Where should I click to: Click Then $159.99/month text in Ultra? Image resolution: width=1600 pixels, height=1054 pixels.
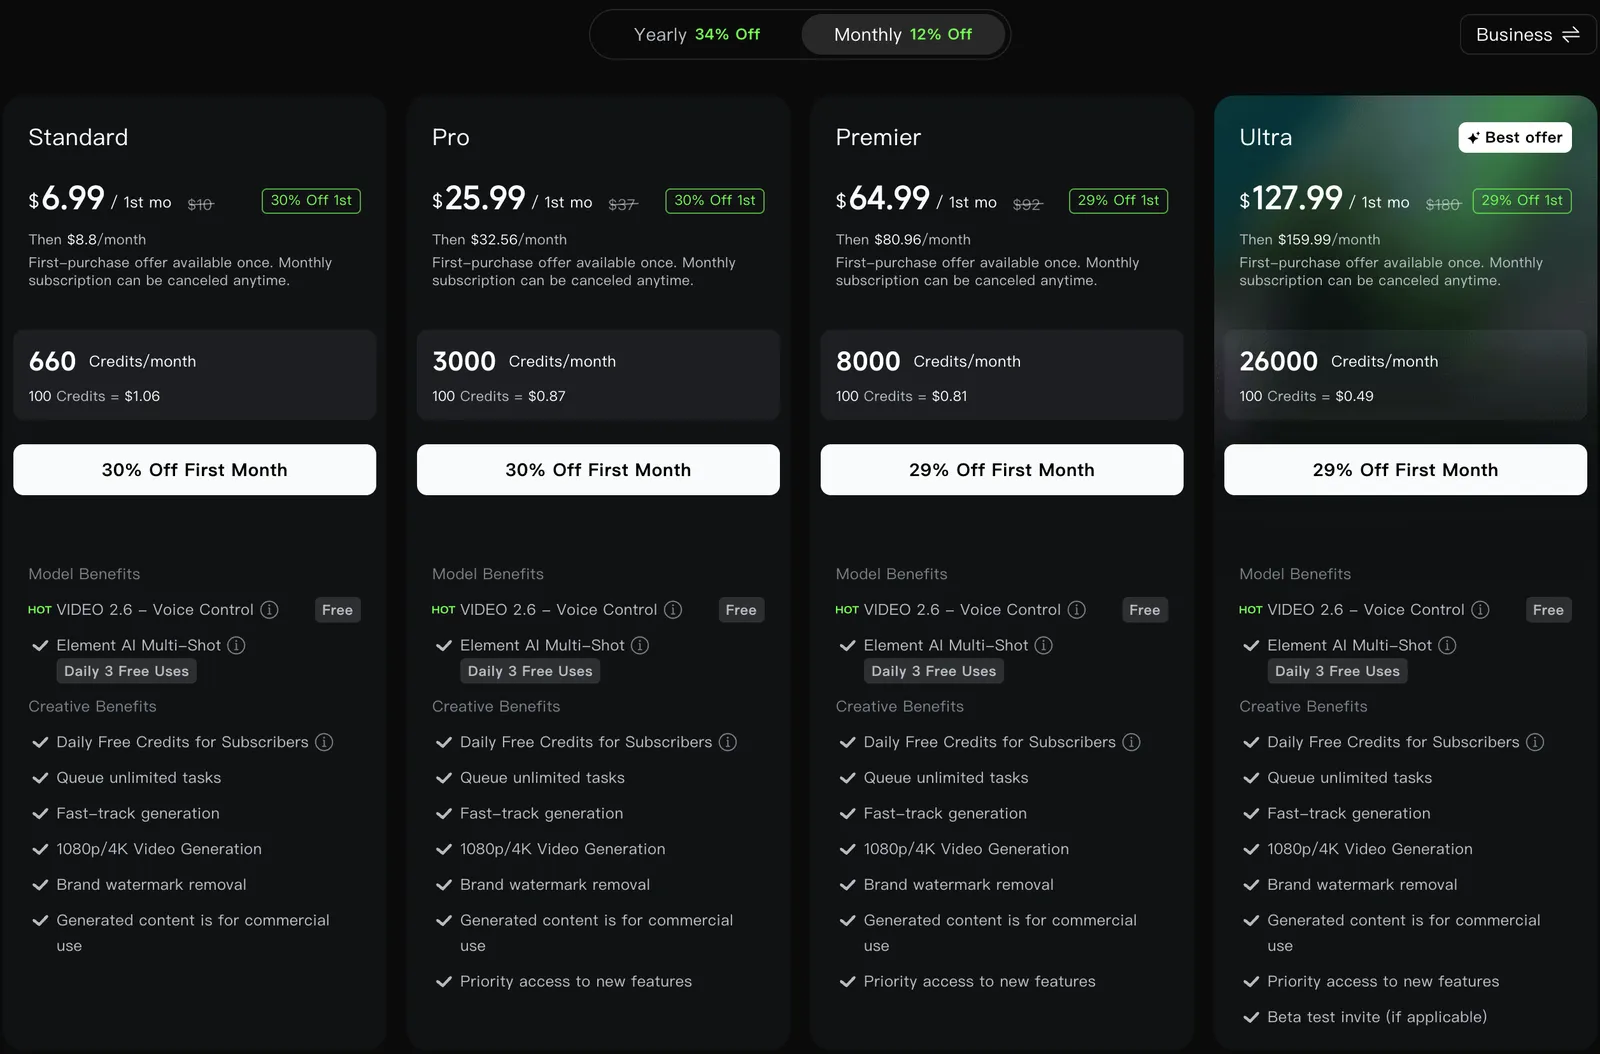[1310, 240]
